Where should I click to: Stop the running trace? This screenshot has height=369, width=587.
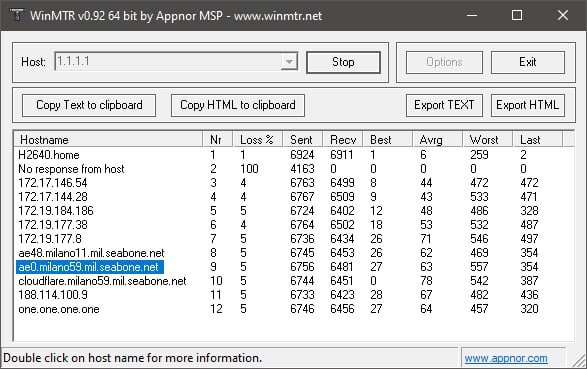pos(343,62)
